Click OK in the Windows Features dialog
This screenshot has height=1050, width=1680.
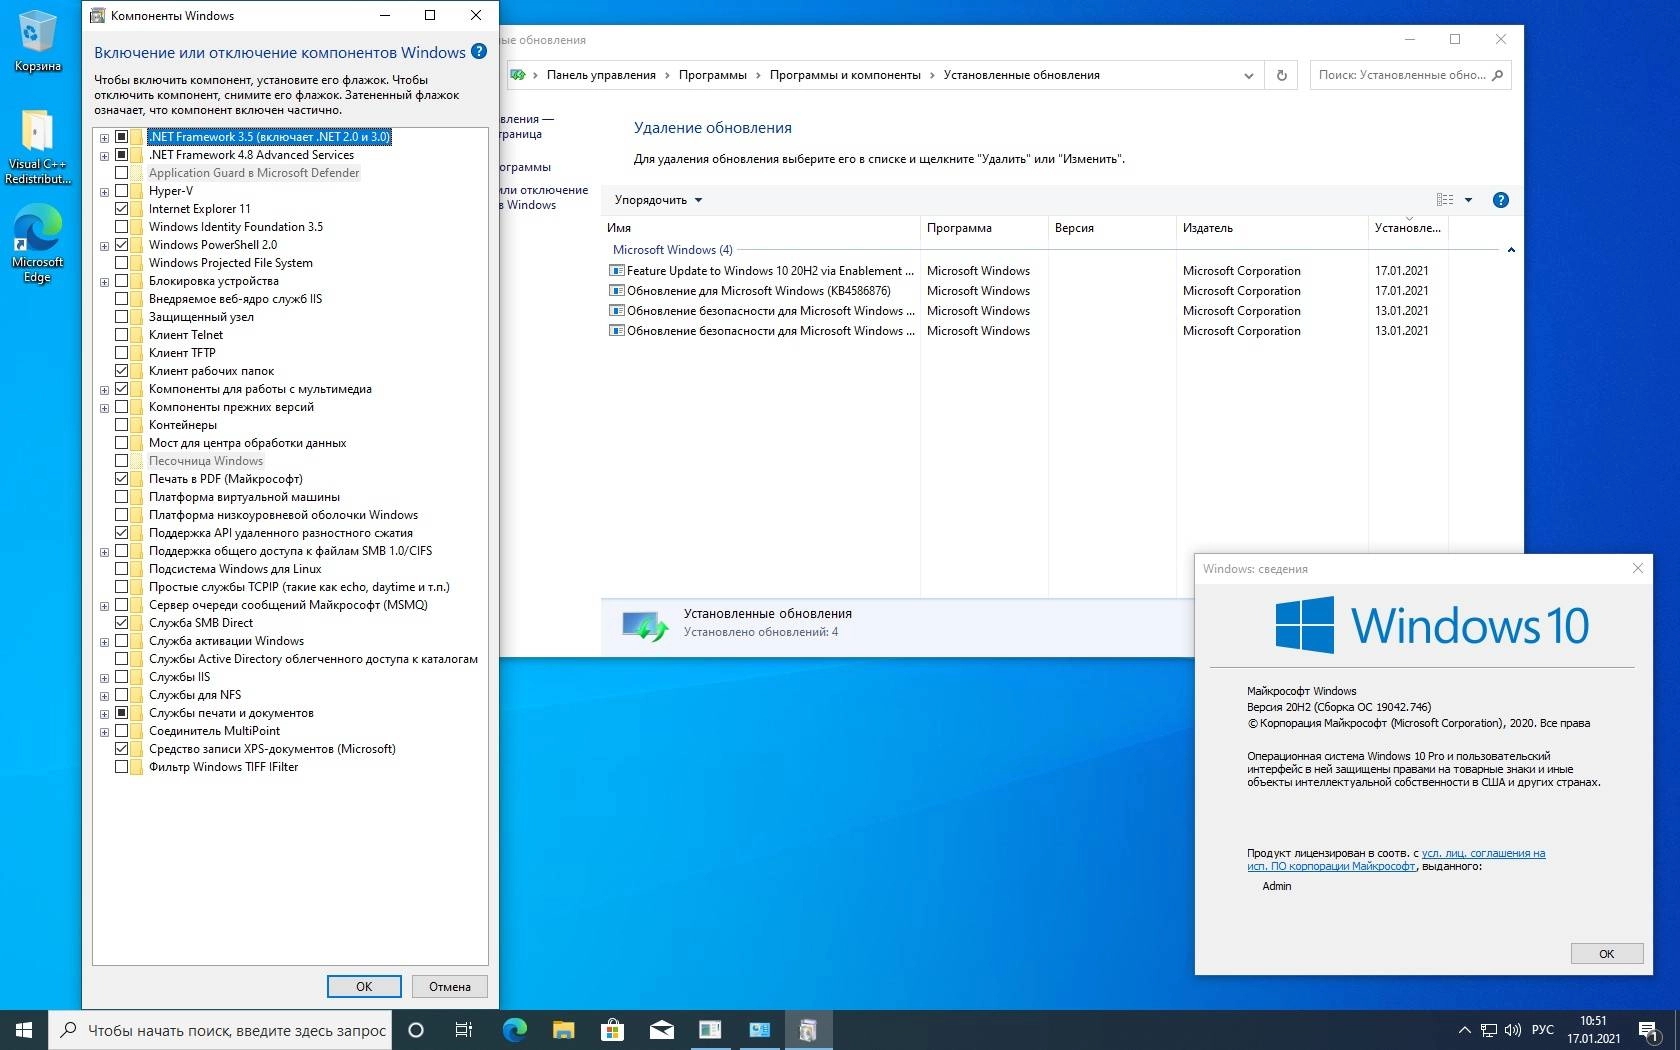click(364, 986)
